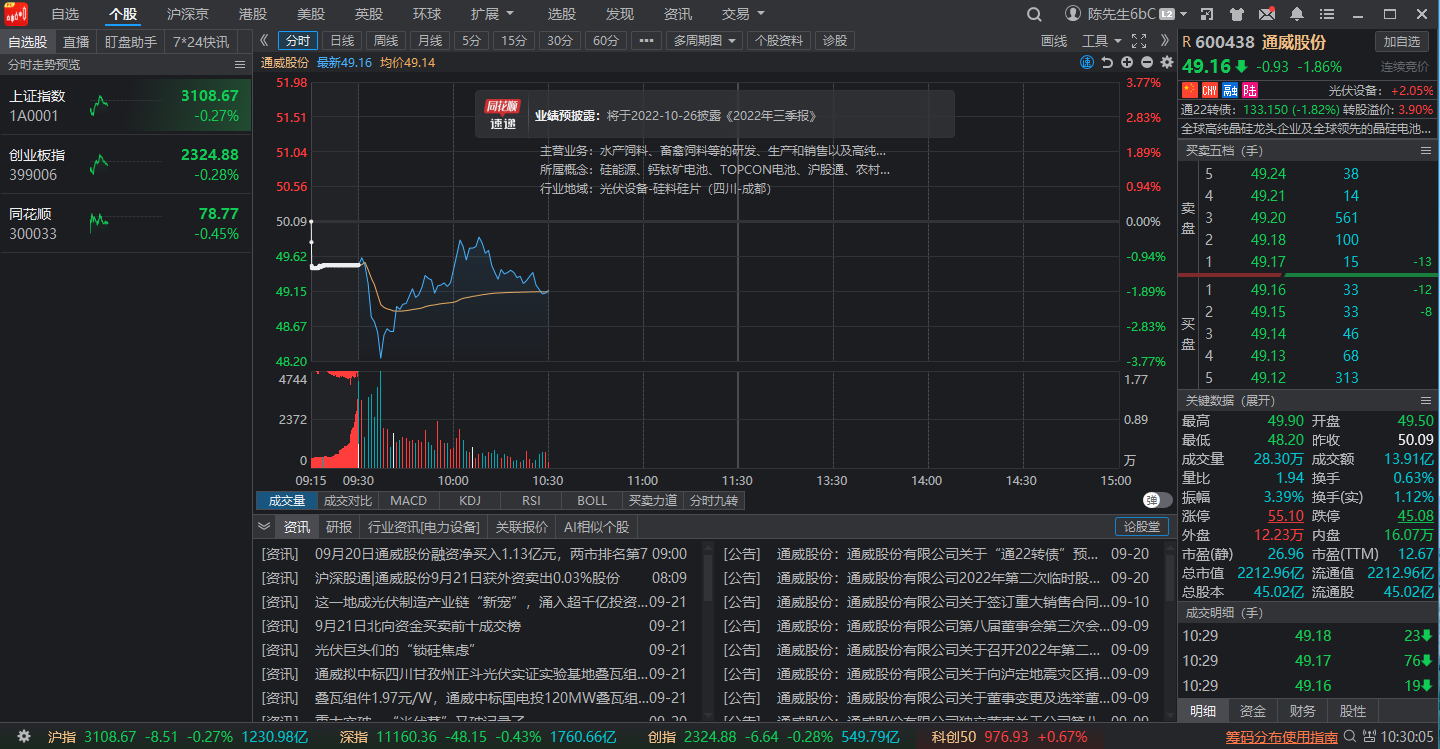Switch to the 7*24快讯 tab
The width and height of the screenshot is (1440, 749).
(x=200, y=42)
